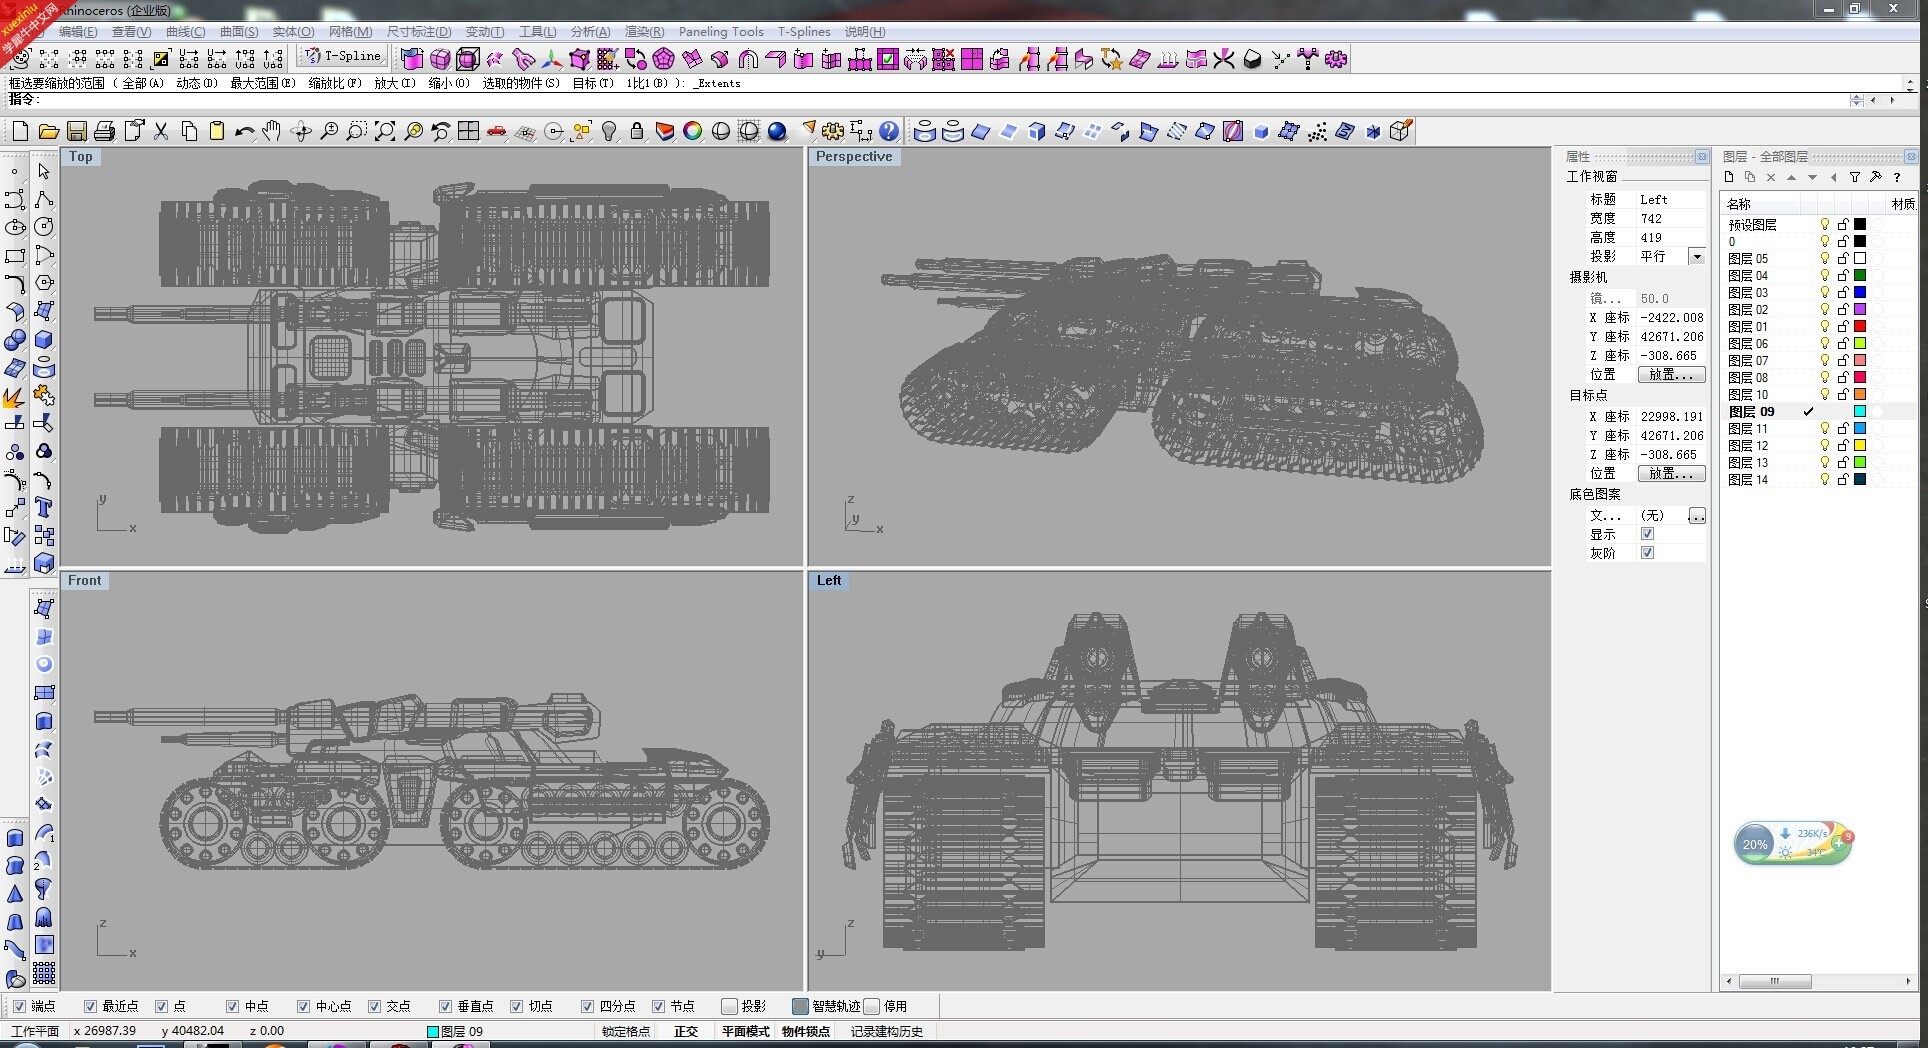
Task: Open the 曲面(S) menu
Action: (x=239, y=32)
